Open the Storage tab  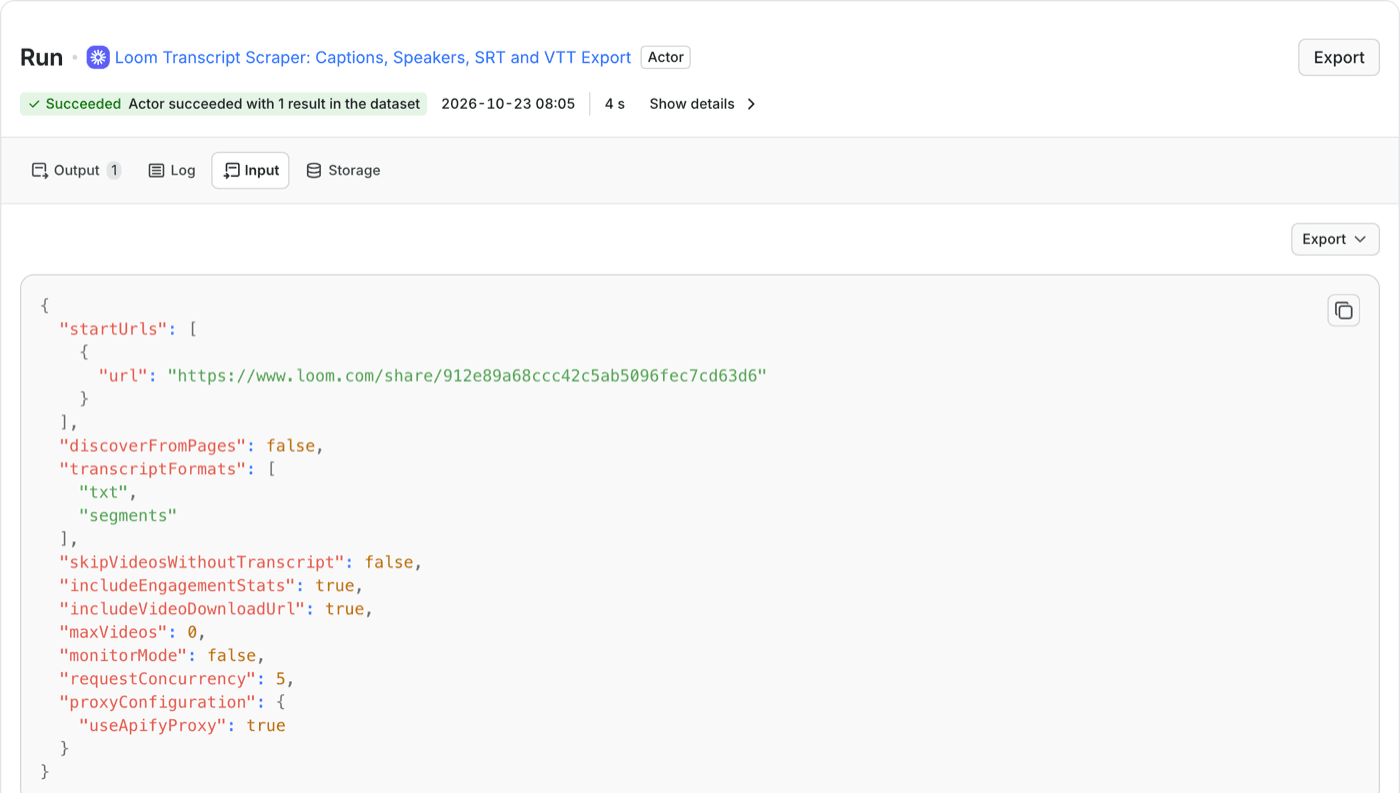point(343,170)
